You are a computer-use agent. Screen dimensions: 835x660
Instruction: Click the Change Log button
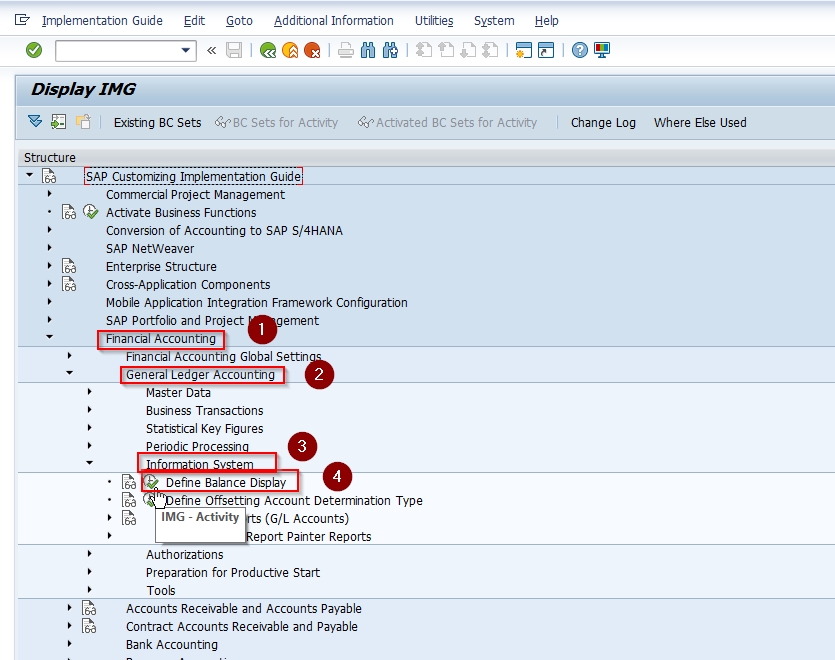pos(603,123)
